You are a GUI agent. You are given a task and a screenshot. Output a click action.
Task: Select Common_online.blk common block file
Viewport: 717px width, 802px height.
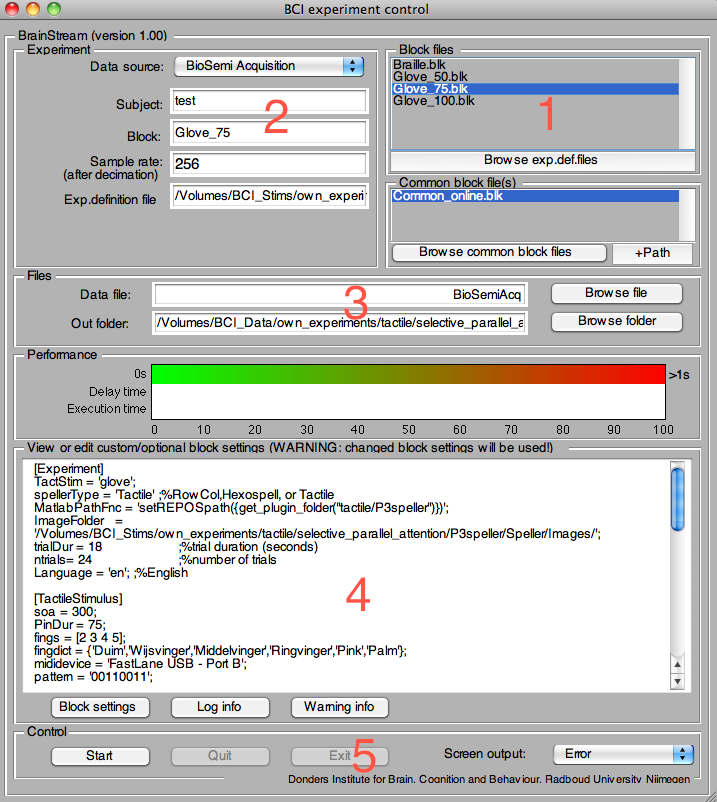[445, 196]
